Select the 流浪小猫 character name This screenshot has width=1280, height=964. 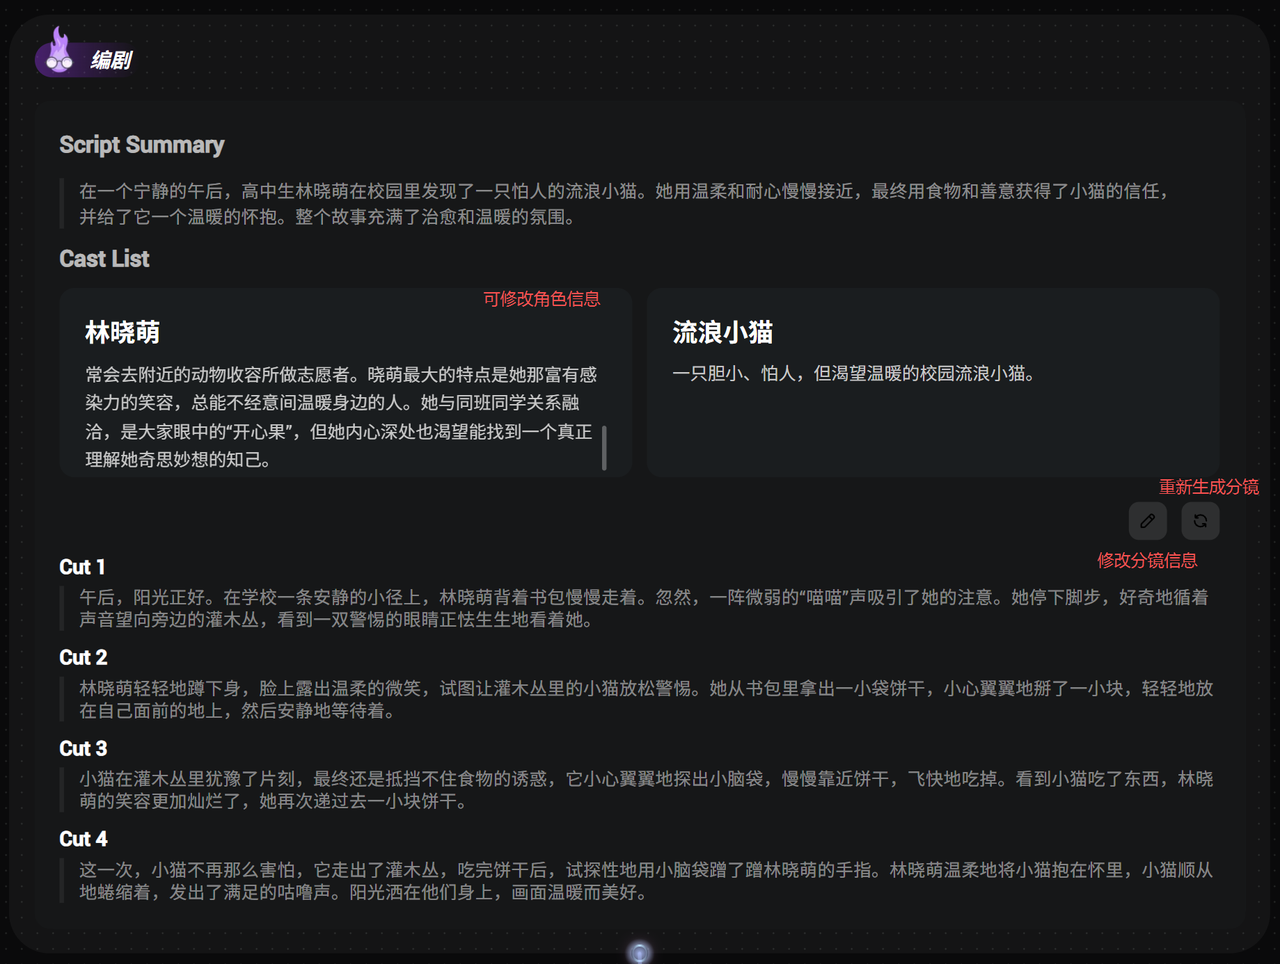722,332
